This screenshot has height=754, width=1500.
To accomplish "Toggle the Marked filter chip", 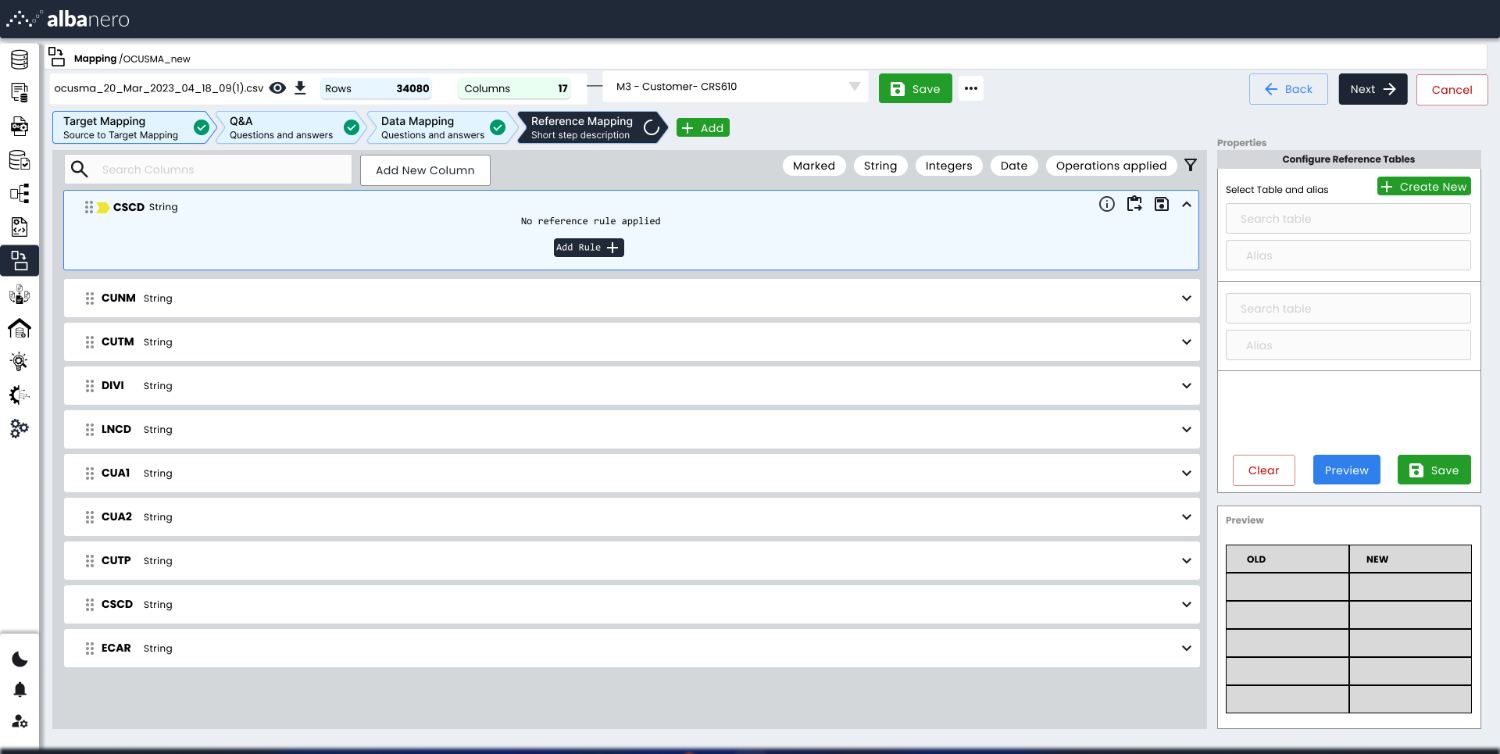I will click(814, 166).
